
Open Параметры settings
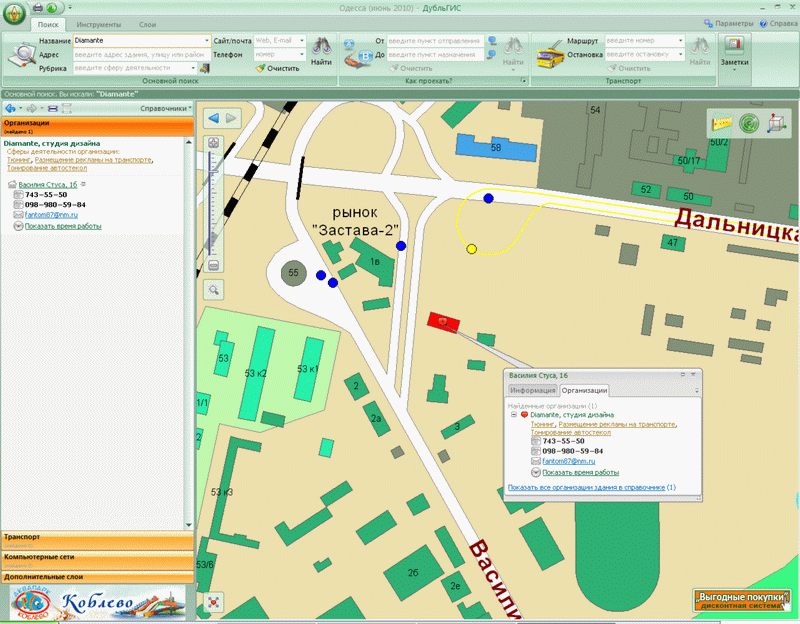(729, 23)
